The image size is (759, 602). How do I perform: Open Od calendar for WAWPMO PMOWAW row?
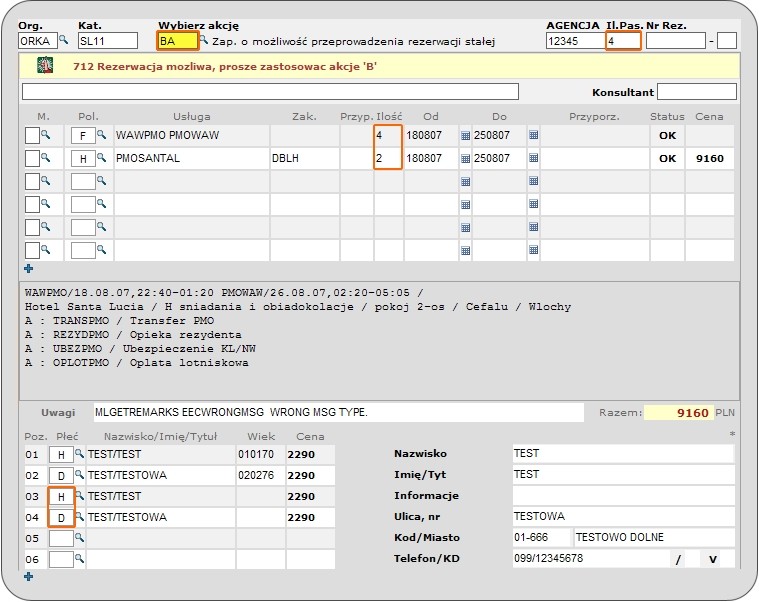click(x=465, y=135)
